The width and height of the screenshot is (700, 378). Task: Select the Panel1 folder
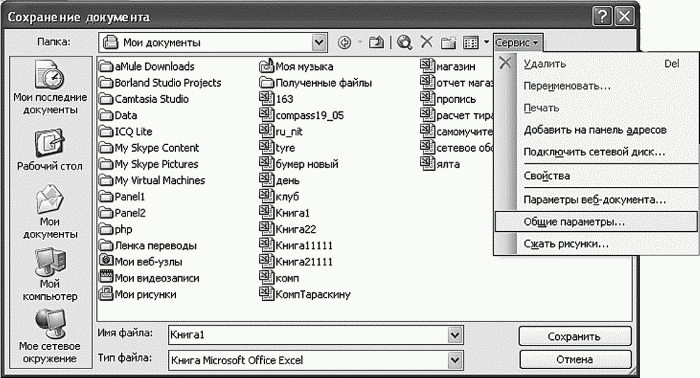click(122, 197)
